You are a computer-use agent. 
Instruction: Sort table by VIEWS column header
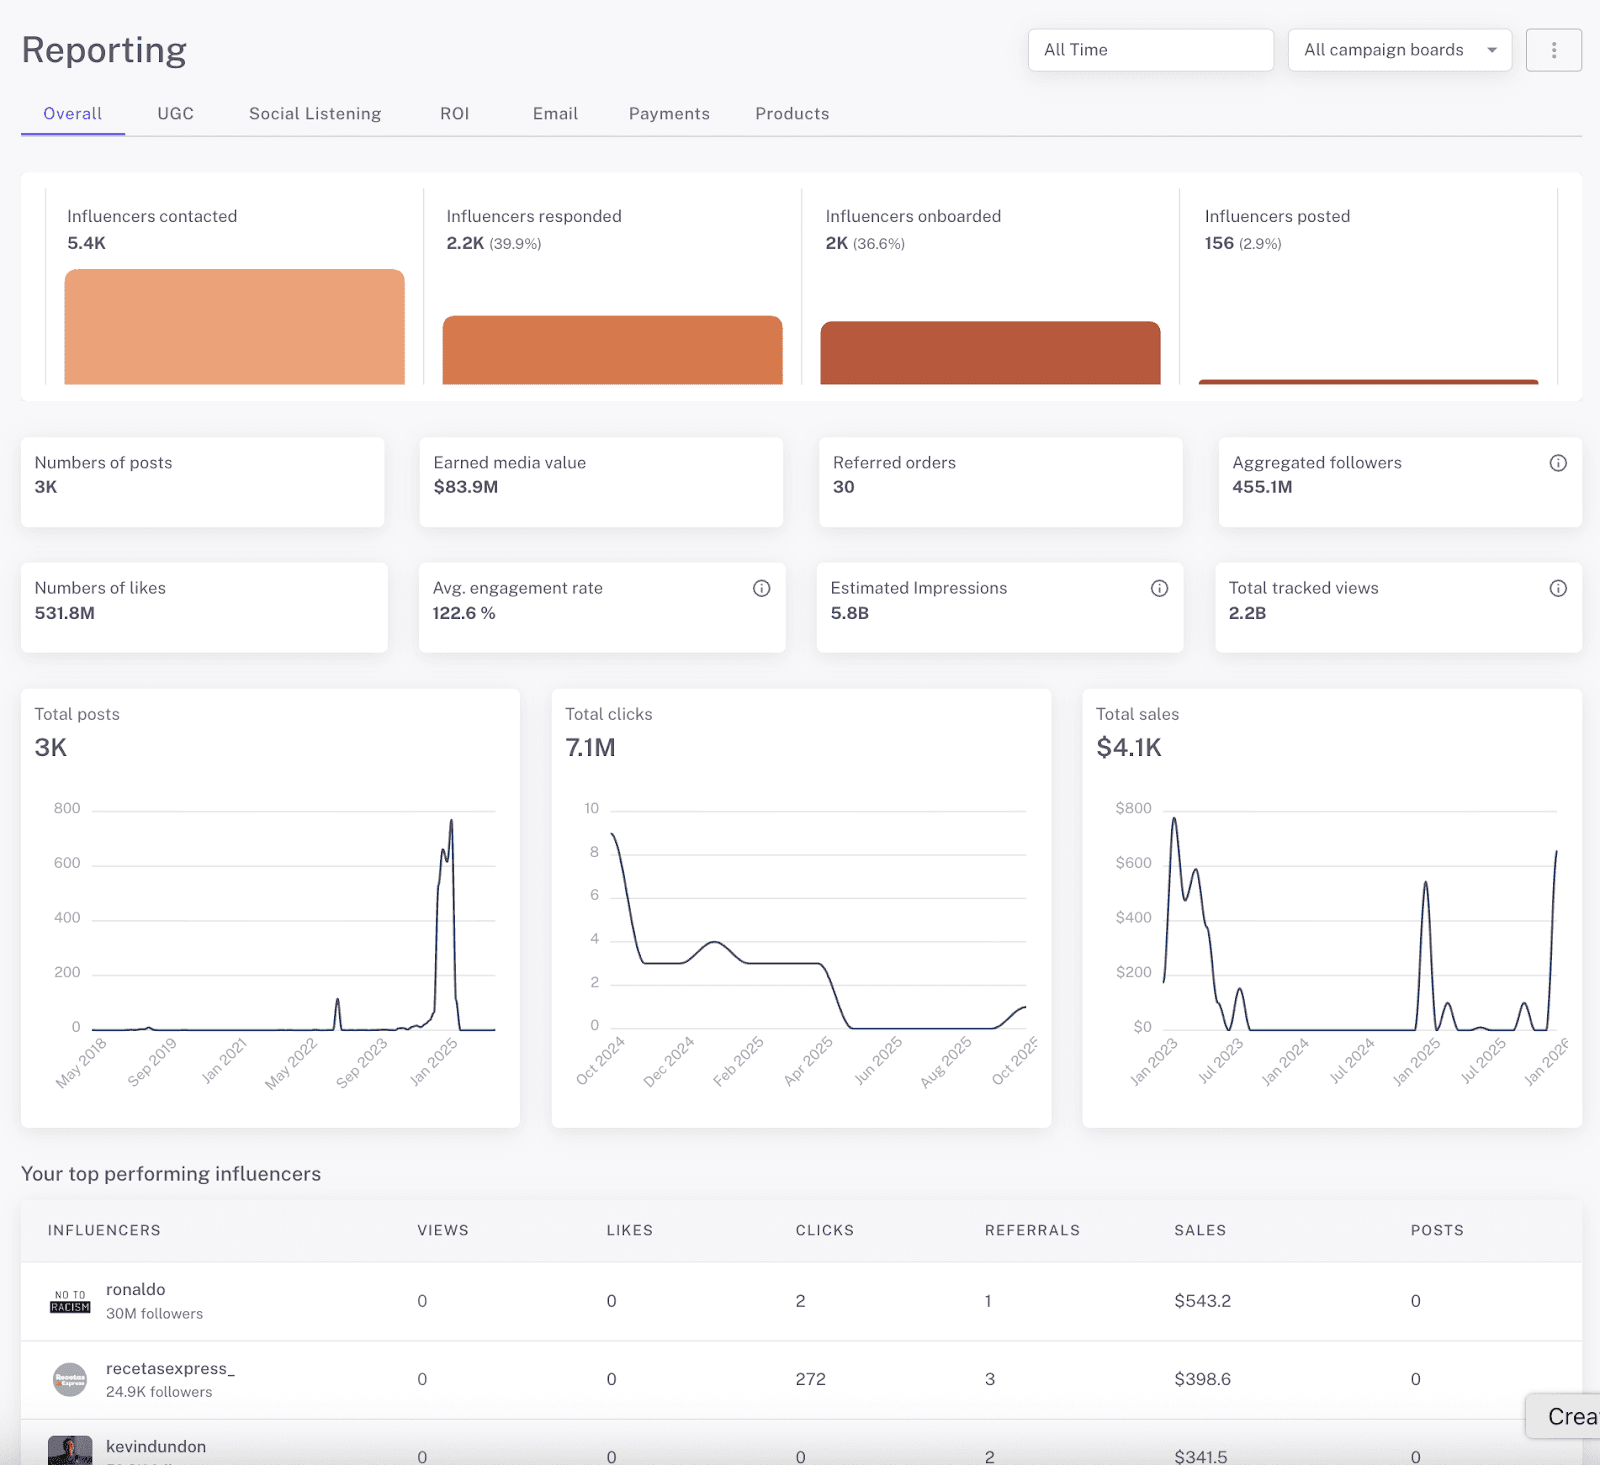click(x=443, y=1230)
